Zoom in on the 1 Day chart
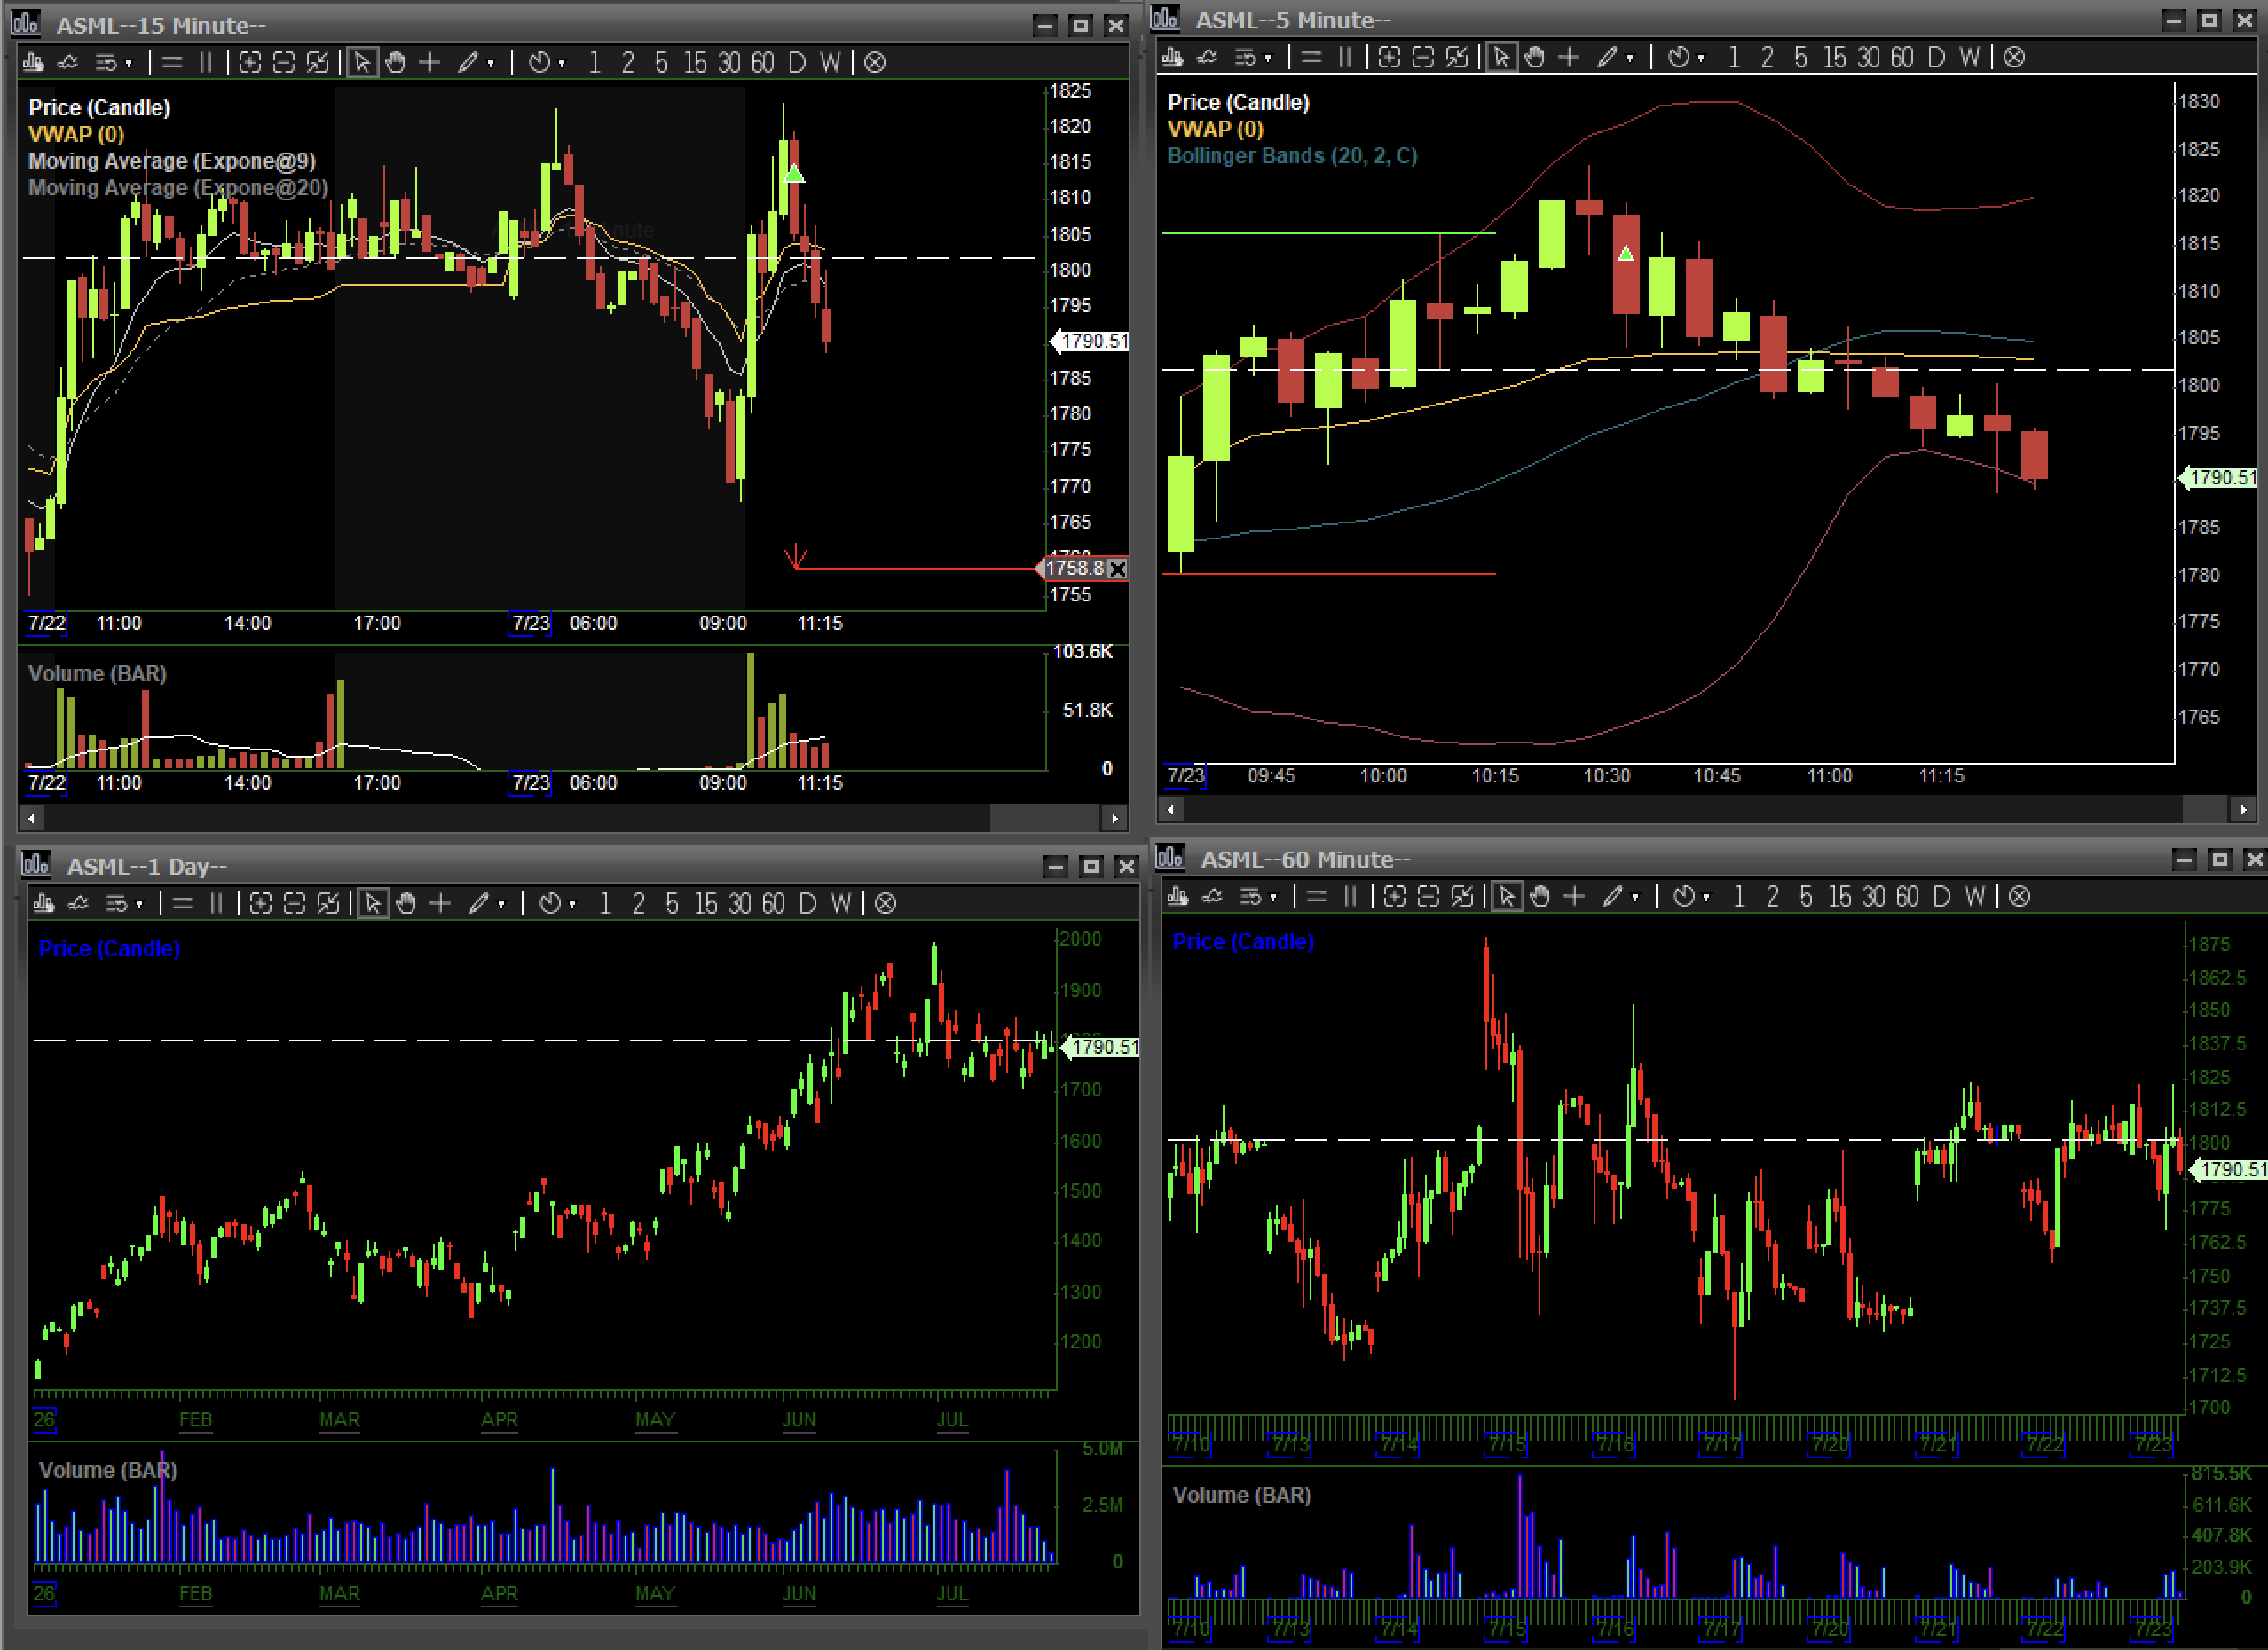 (260, 904)
